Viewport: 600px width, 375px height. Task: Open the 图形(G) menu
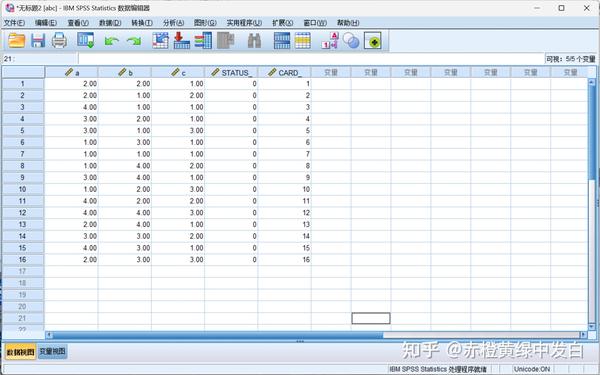[205, 23]
